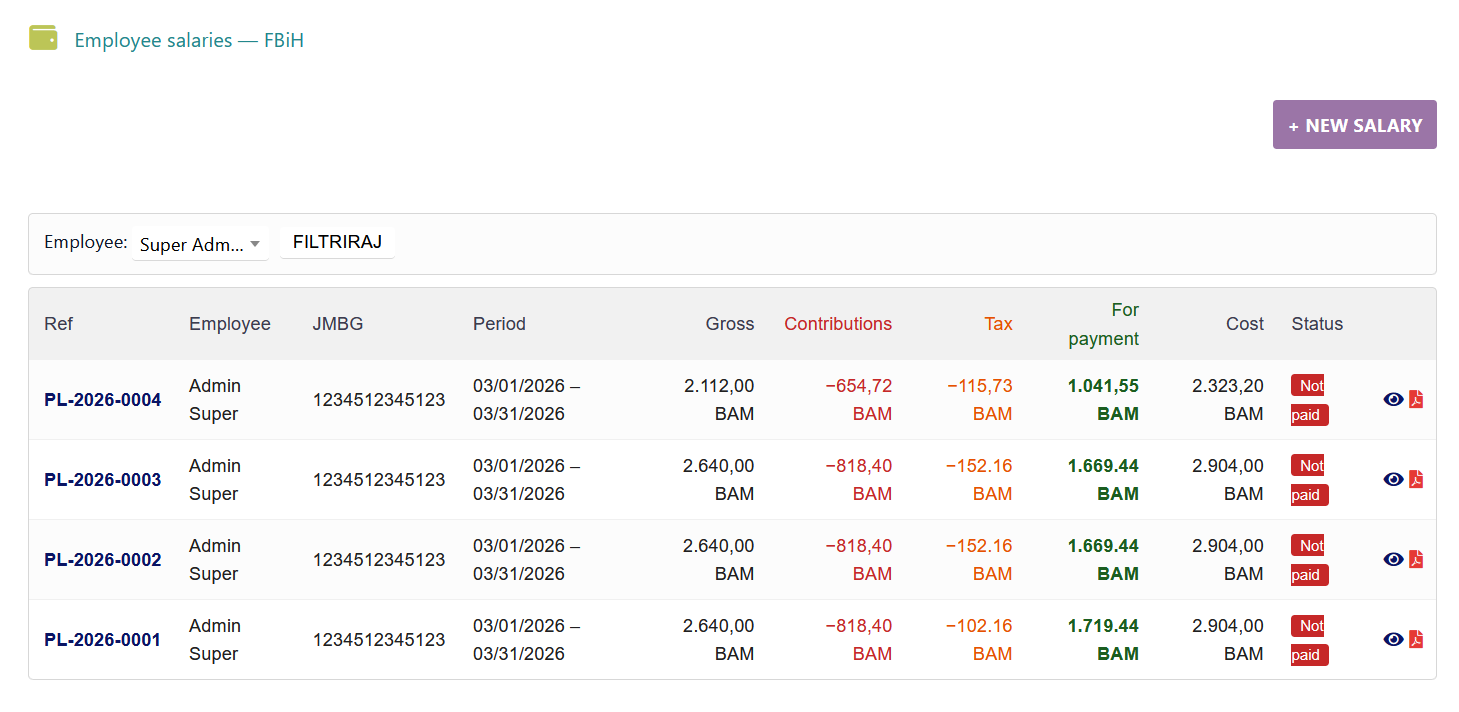
Task: Click the Gross column header
Action: pos(730,324)
